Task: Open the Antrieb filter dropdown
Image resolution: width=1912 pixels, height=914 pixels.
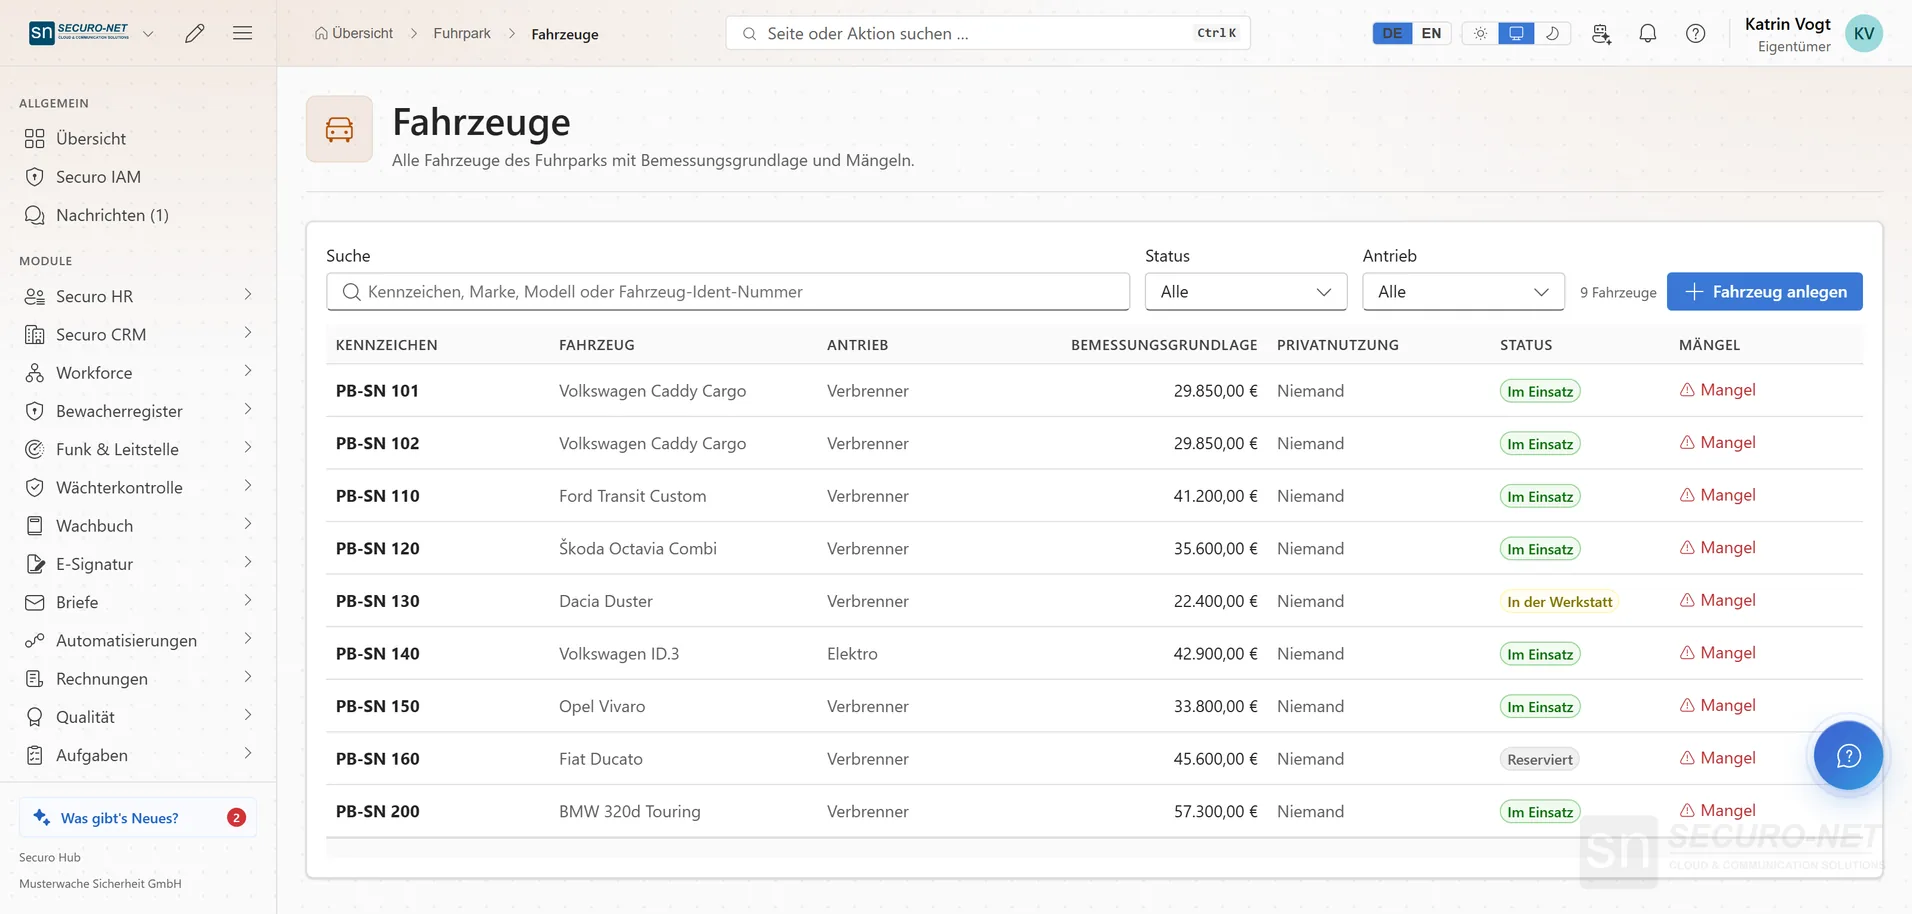Action: click(1463, 292)
